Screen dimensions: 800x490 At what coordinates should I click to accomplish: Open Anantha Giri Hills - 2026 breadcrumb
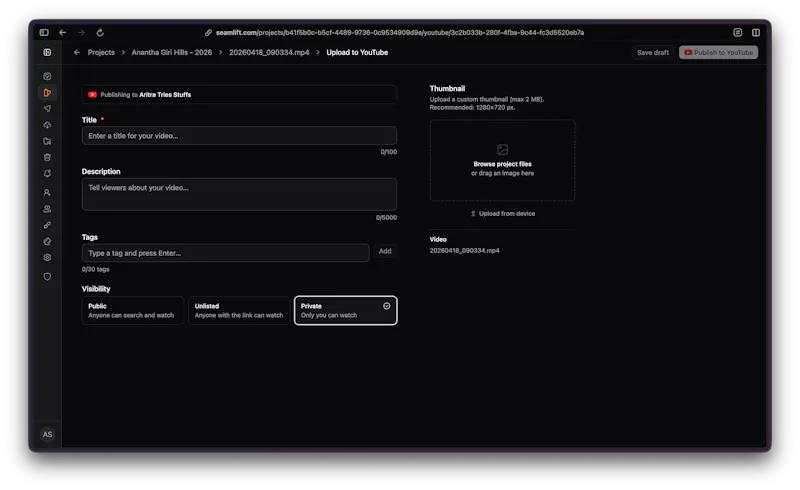172,52
